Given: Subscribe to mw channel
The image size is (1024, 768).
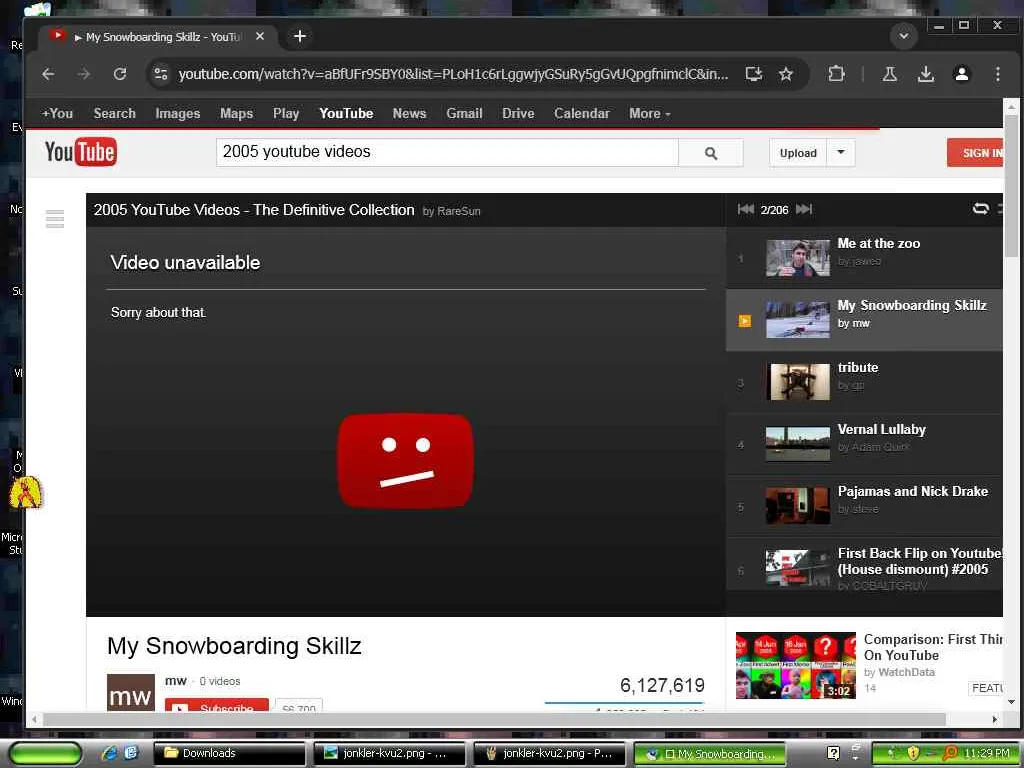Looking at the screenshot, I should (x=217, y=705).
